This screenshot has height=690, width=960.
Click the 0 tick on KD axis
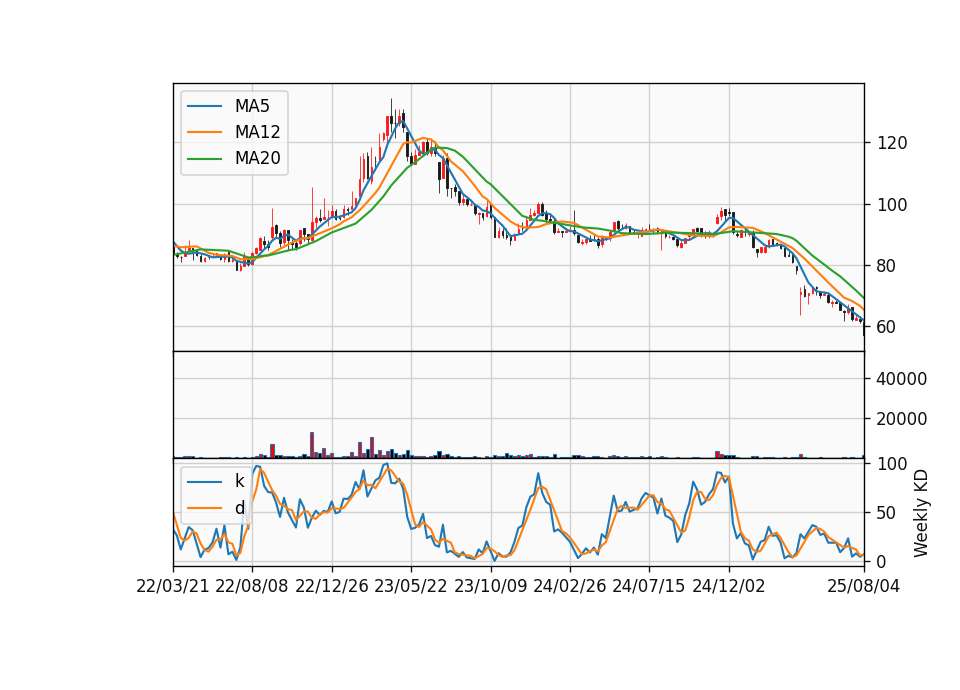pos(882,561)
